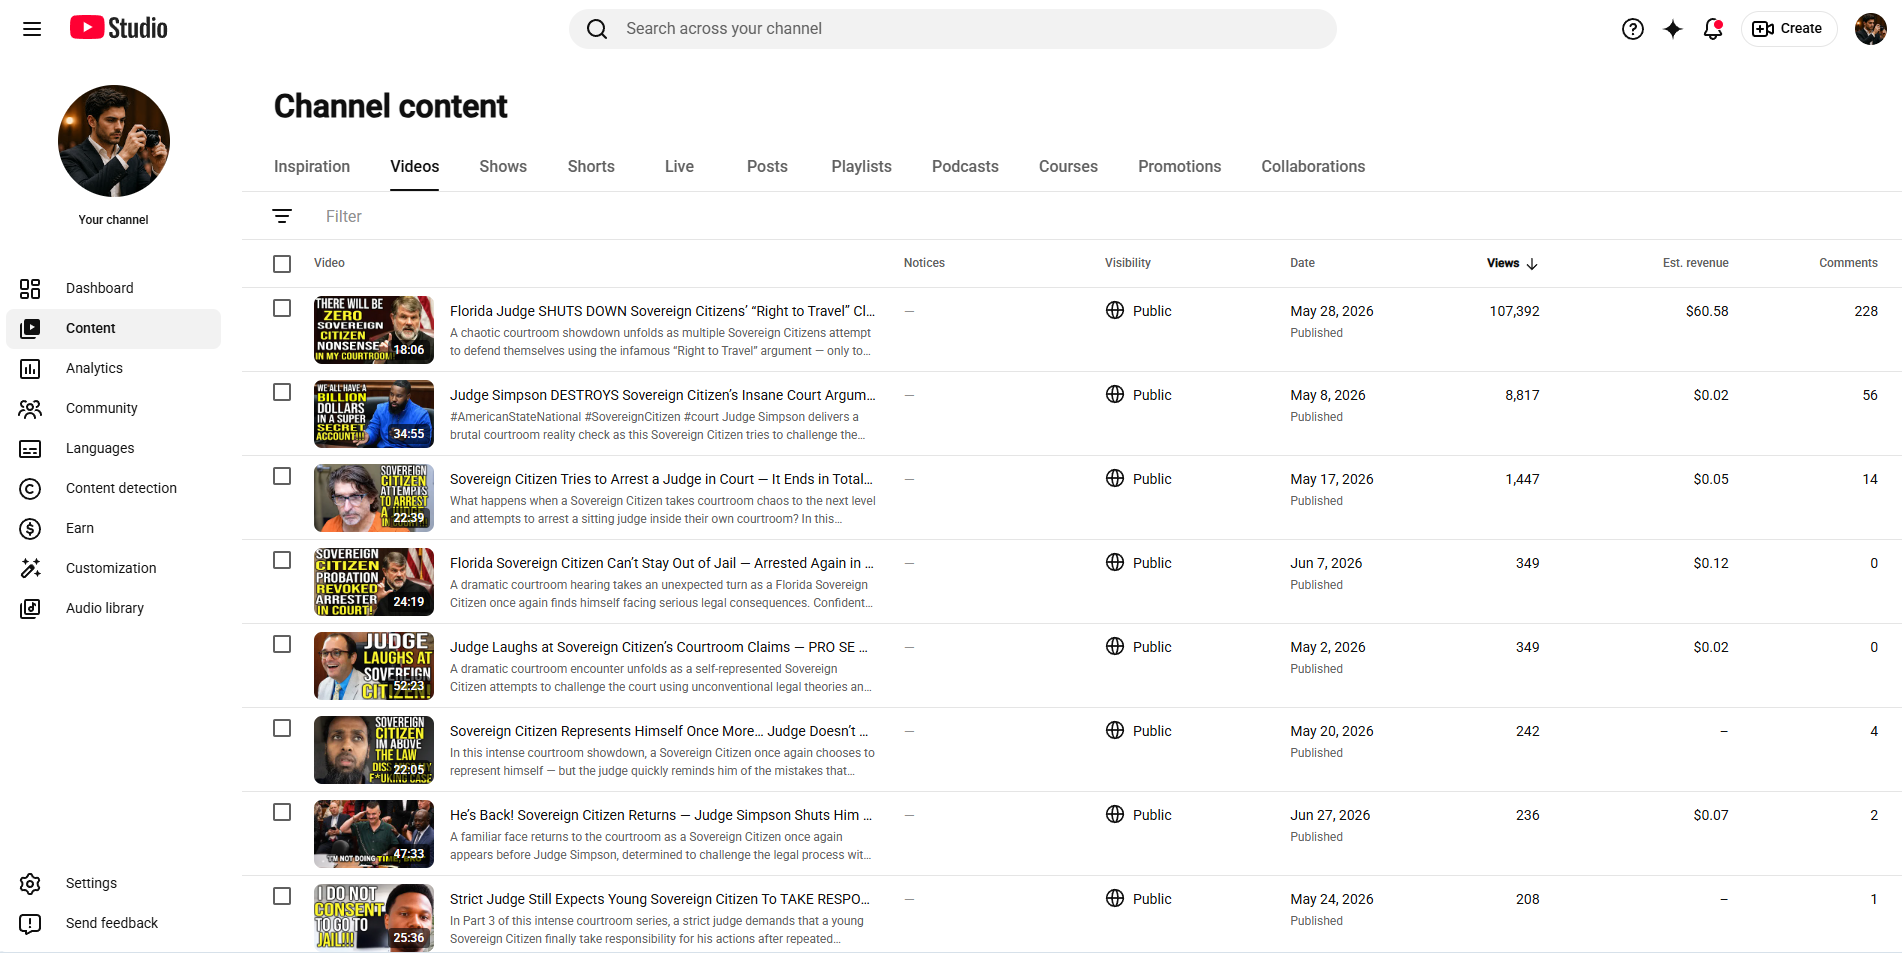Click the Views sort arrow
This screenshot has width=1902, height=953.
1532,264
